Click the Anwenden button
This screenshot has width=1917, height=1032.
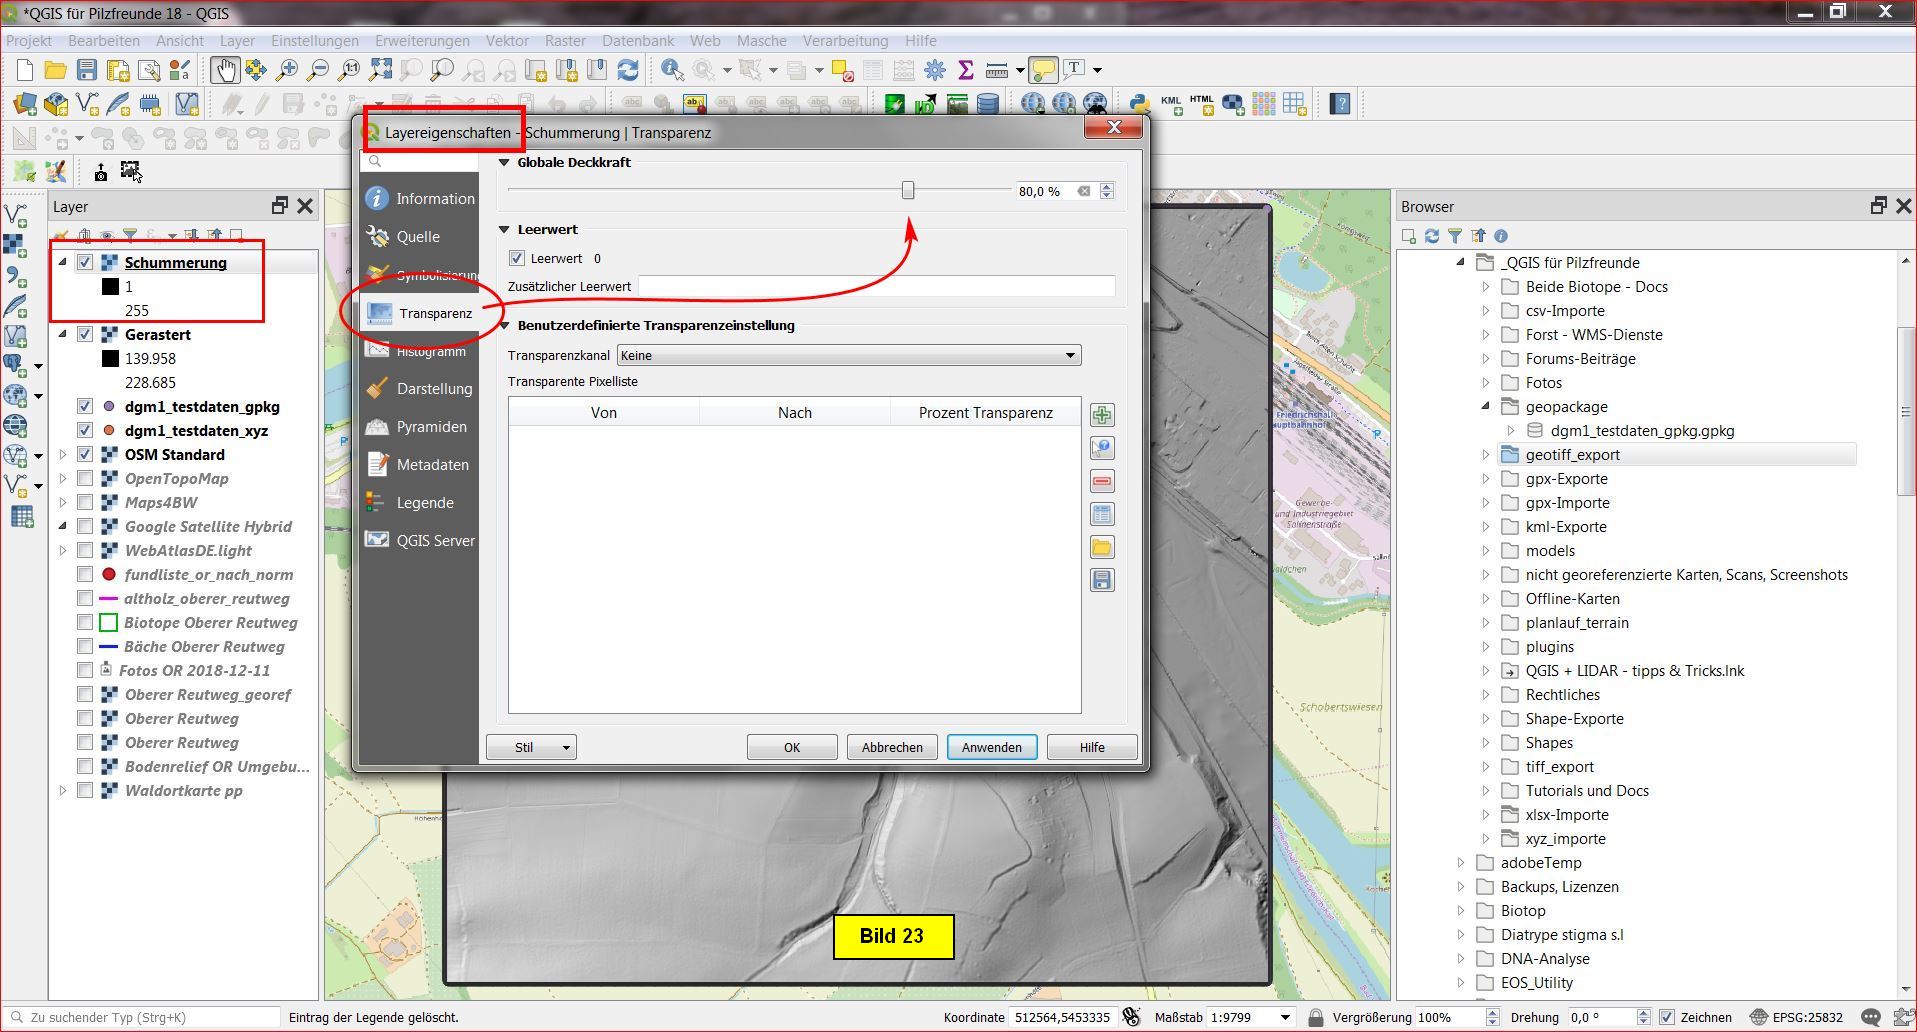[x=991, y=747]
